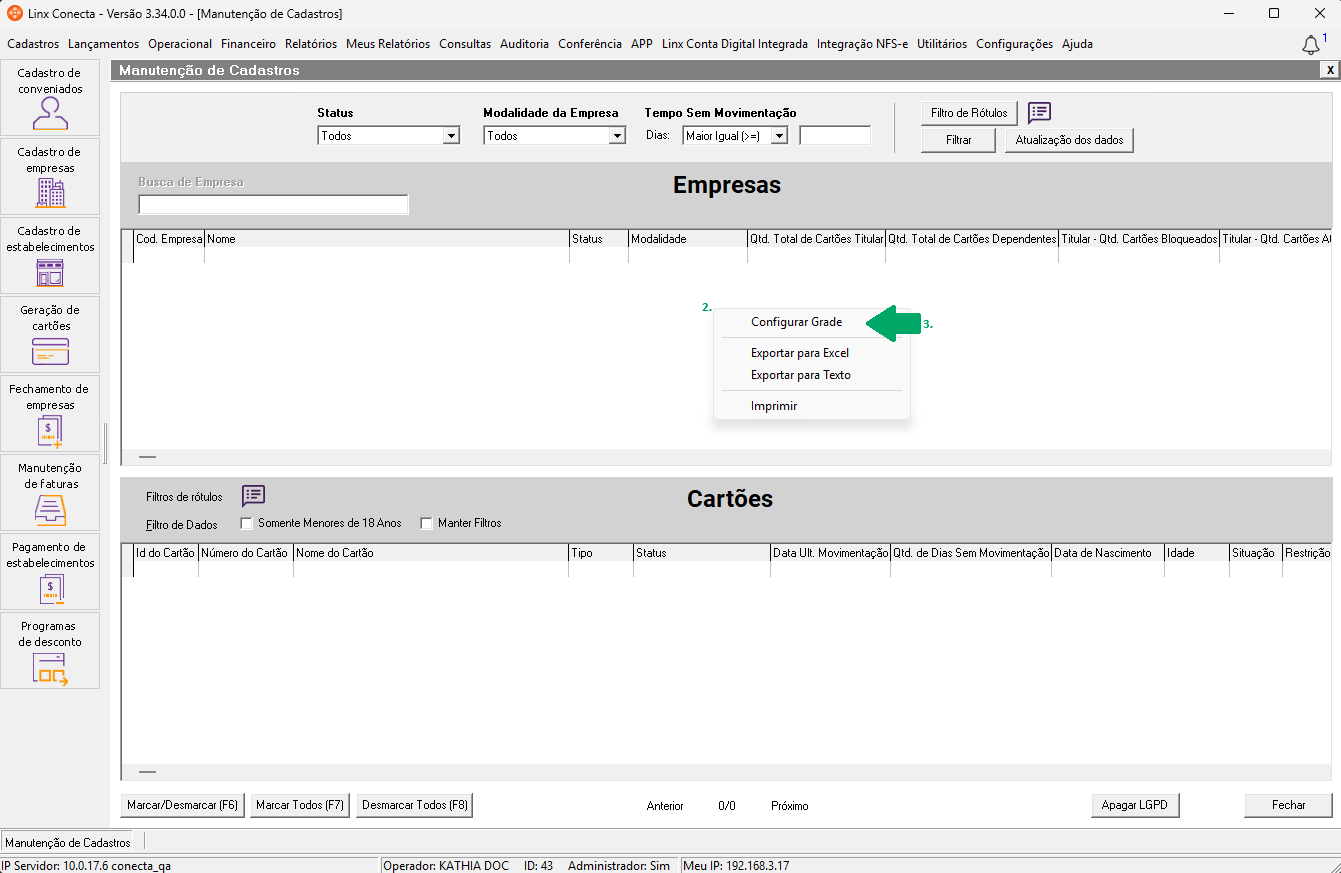Click Qtd. Total de Cartões Titular header
The height and width of the screenshot is (873, 1341).
tap(816, 239)
